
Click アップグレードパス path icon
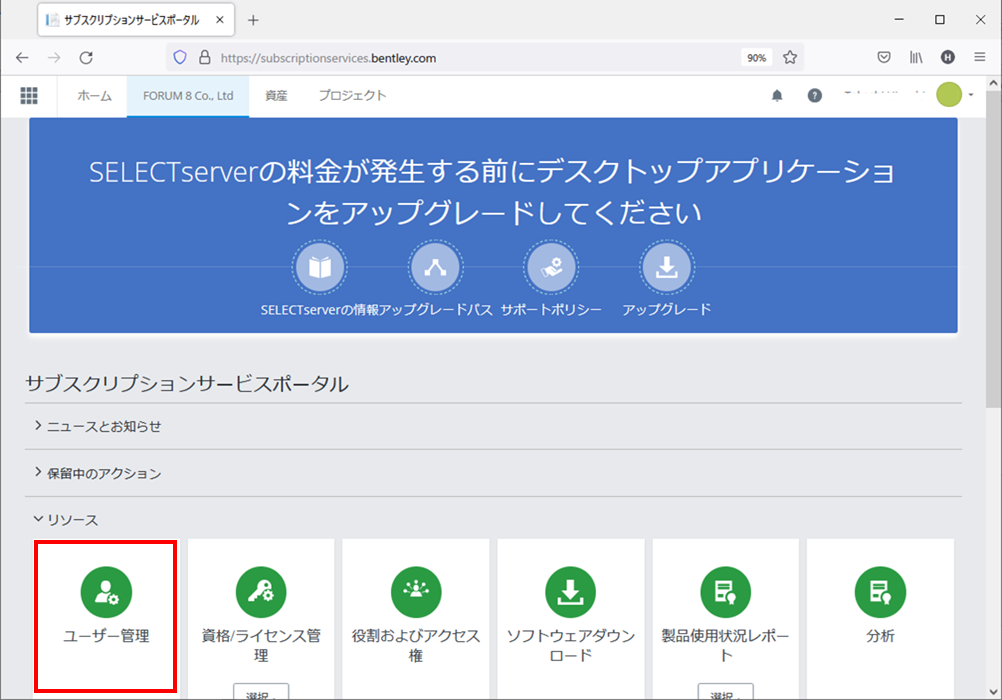(435, 267)
